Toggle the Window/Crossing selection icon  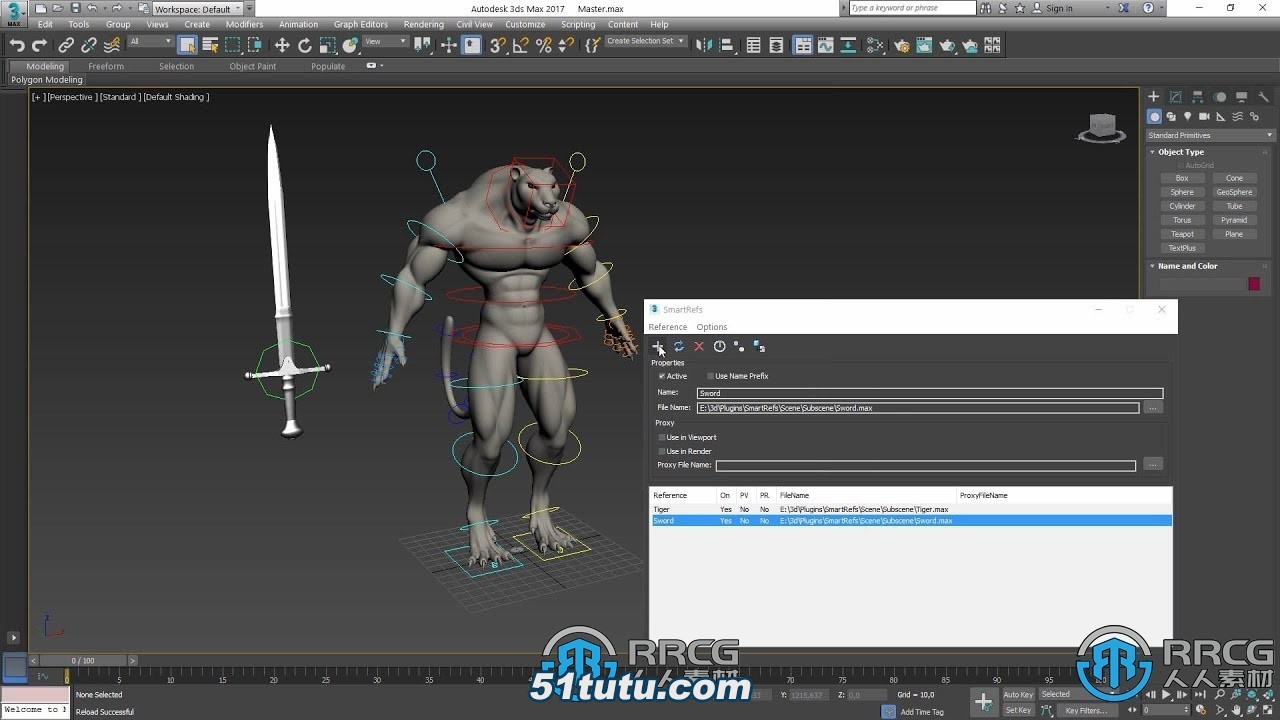coord(256,45)
